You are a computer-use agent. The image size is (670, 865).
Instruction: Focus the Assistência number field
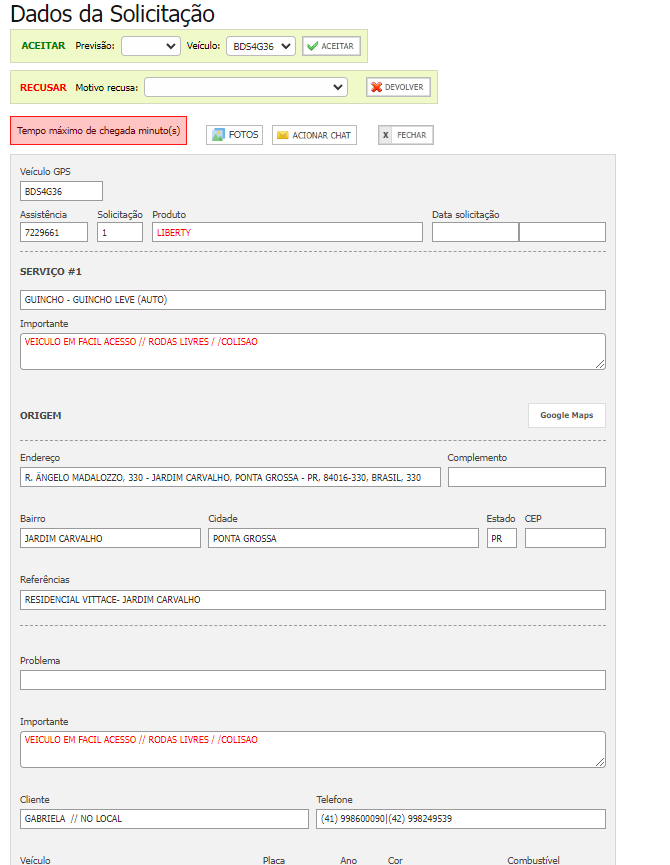pos(54,232)
